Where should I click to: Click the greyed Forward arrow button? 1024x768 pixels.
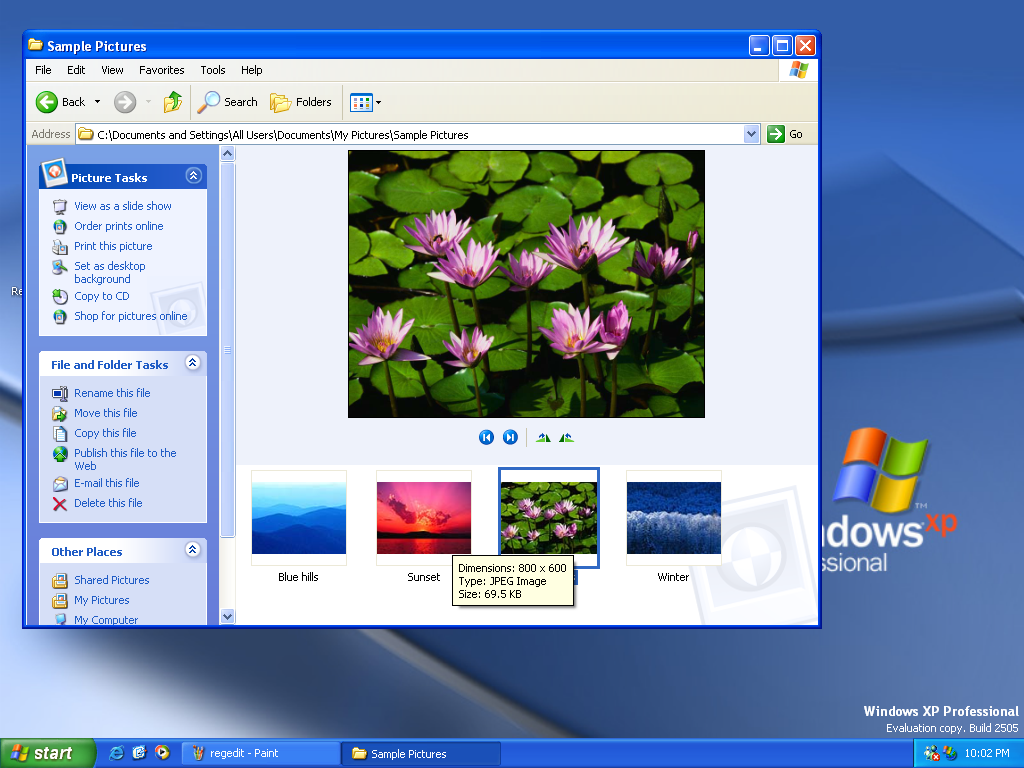point(125,102)
